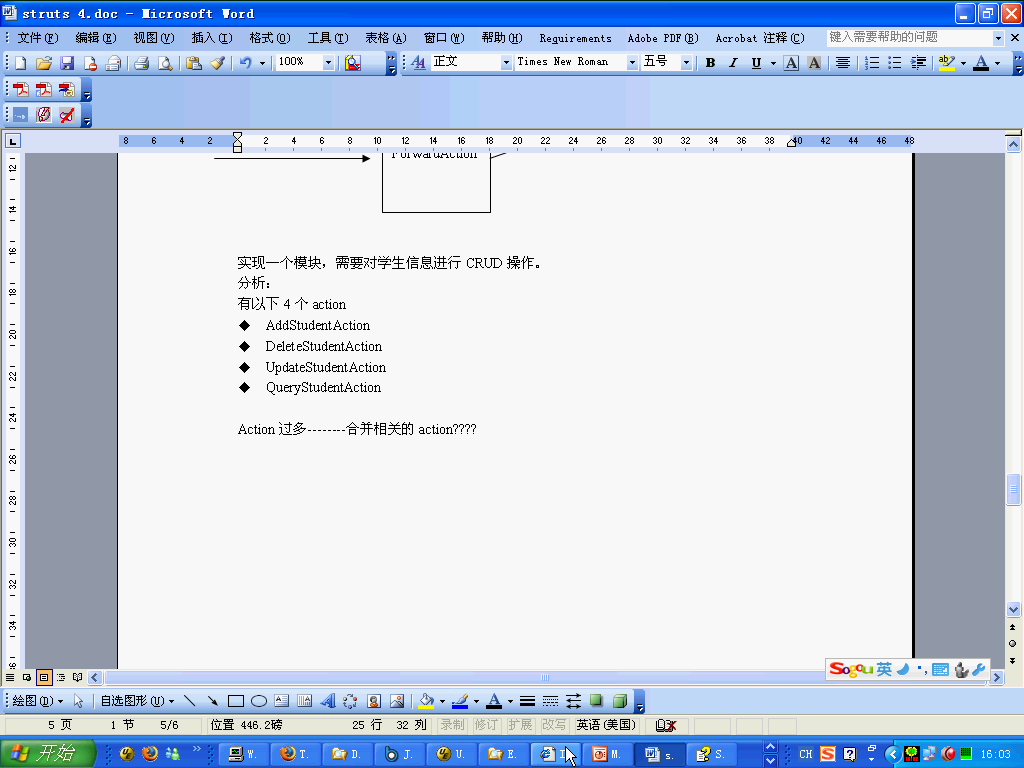Image resolution: width=1024 pixels, height=768 pixels.
Task: Select the Arrow drawing tool
Action: pos(212,701)
